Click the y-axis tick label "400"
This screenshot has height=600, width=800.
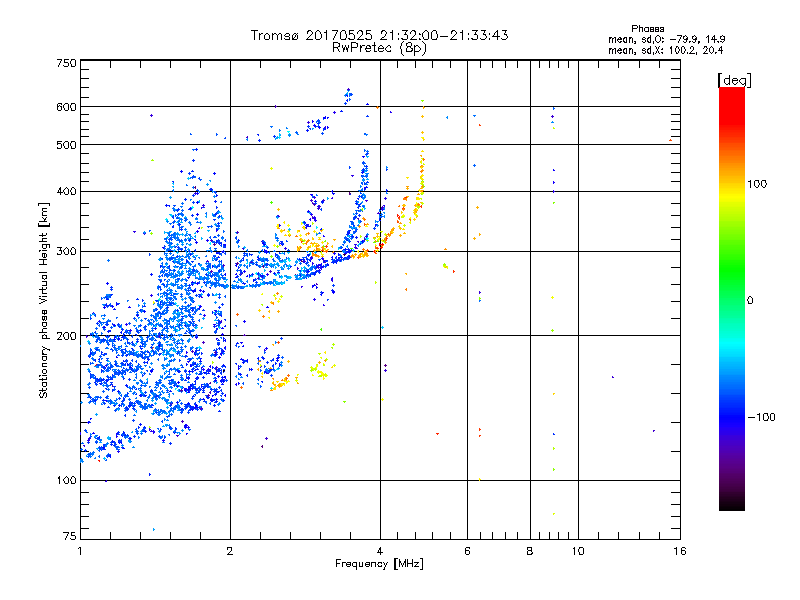[66, 192]
